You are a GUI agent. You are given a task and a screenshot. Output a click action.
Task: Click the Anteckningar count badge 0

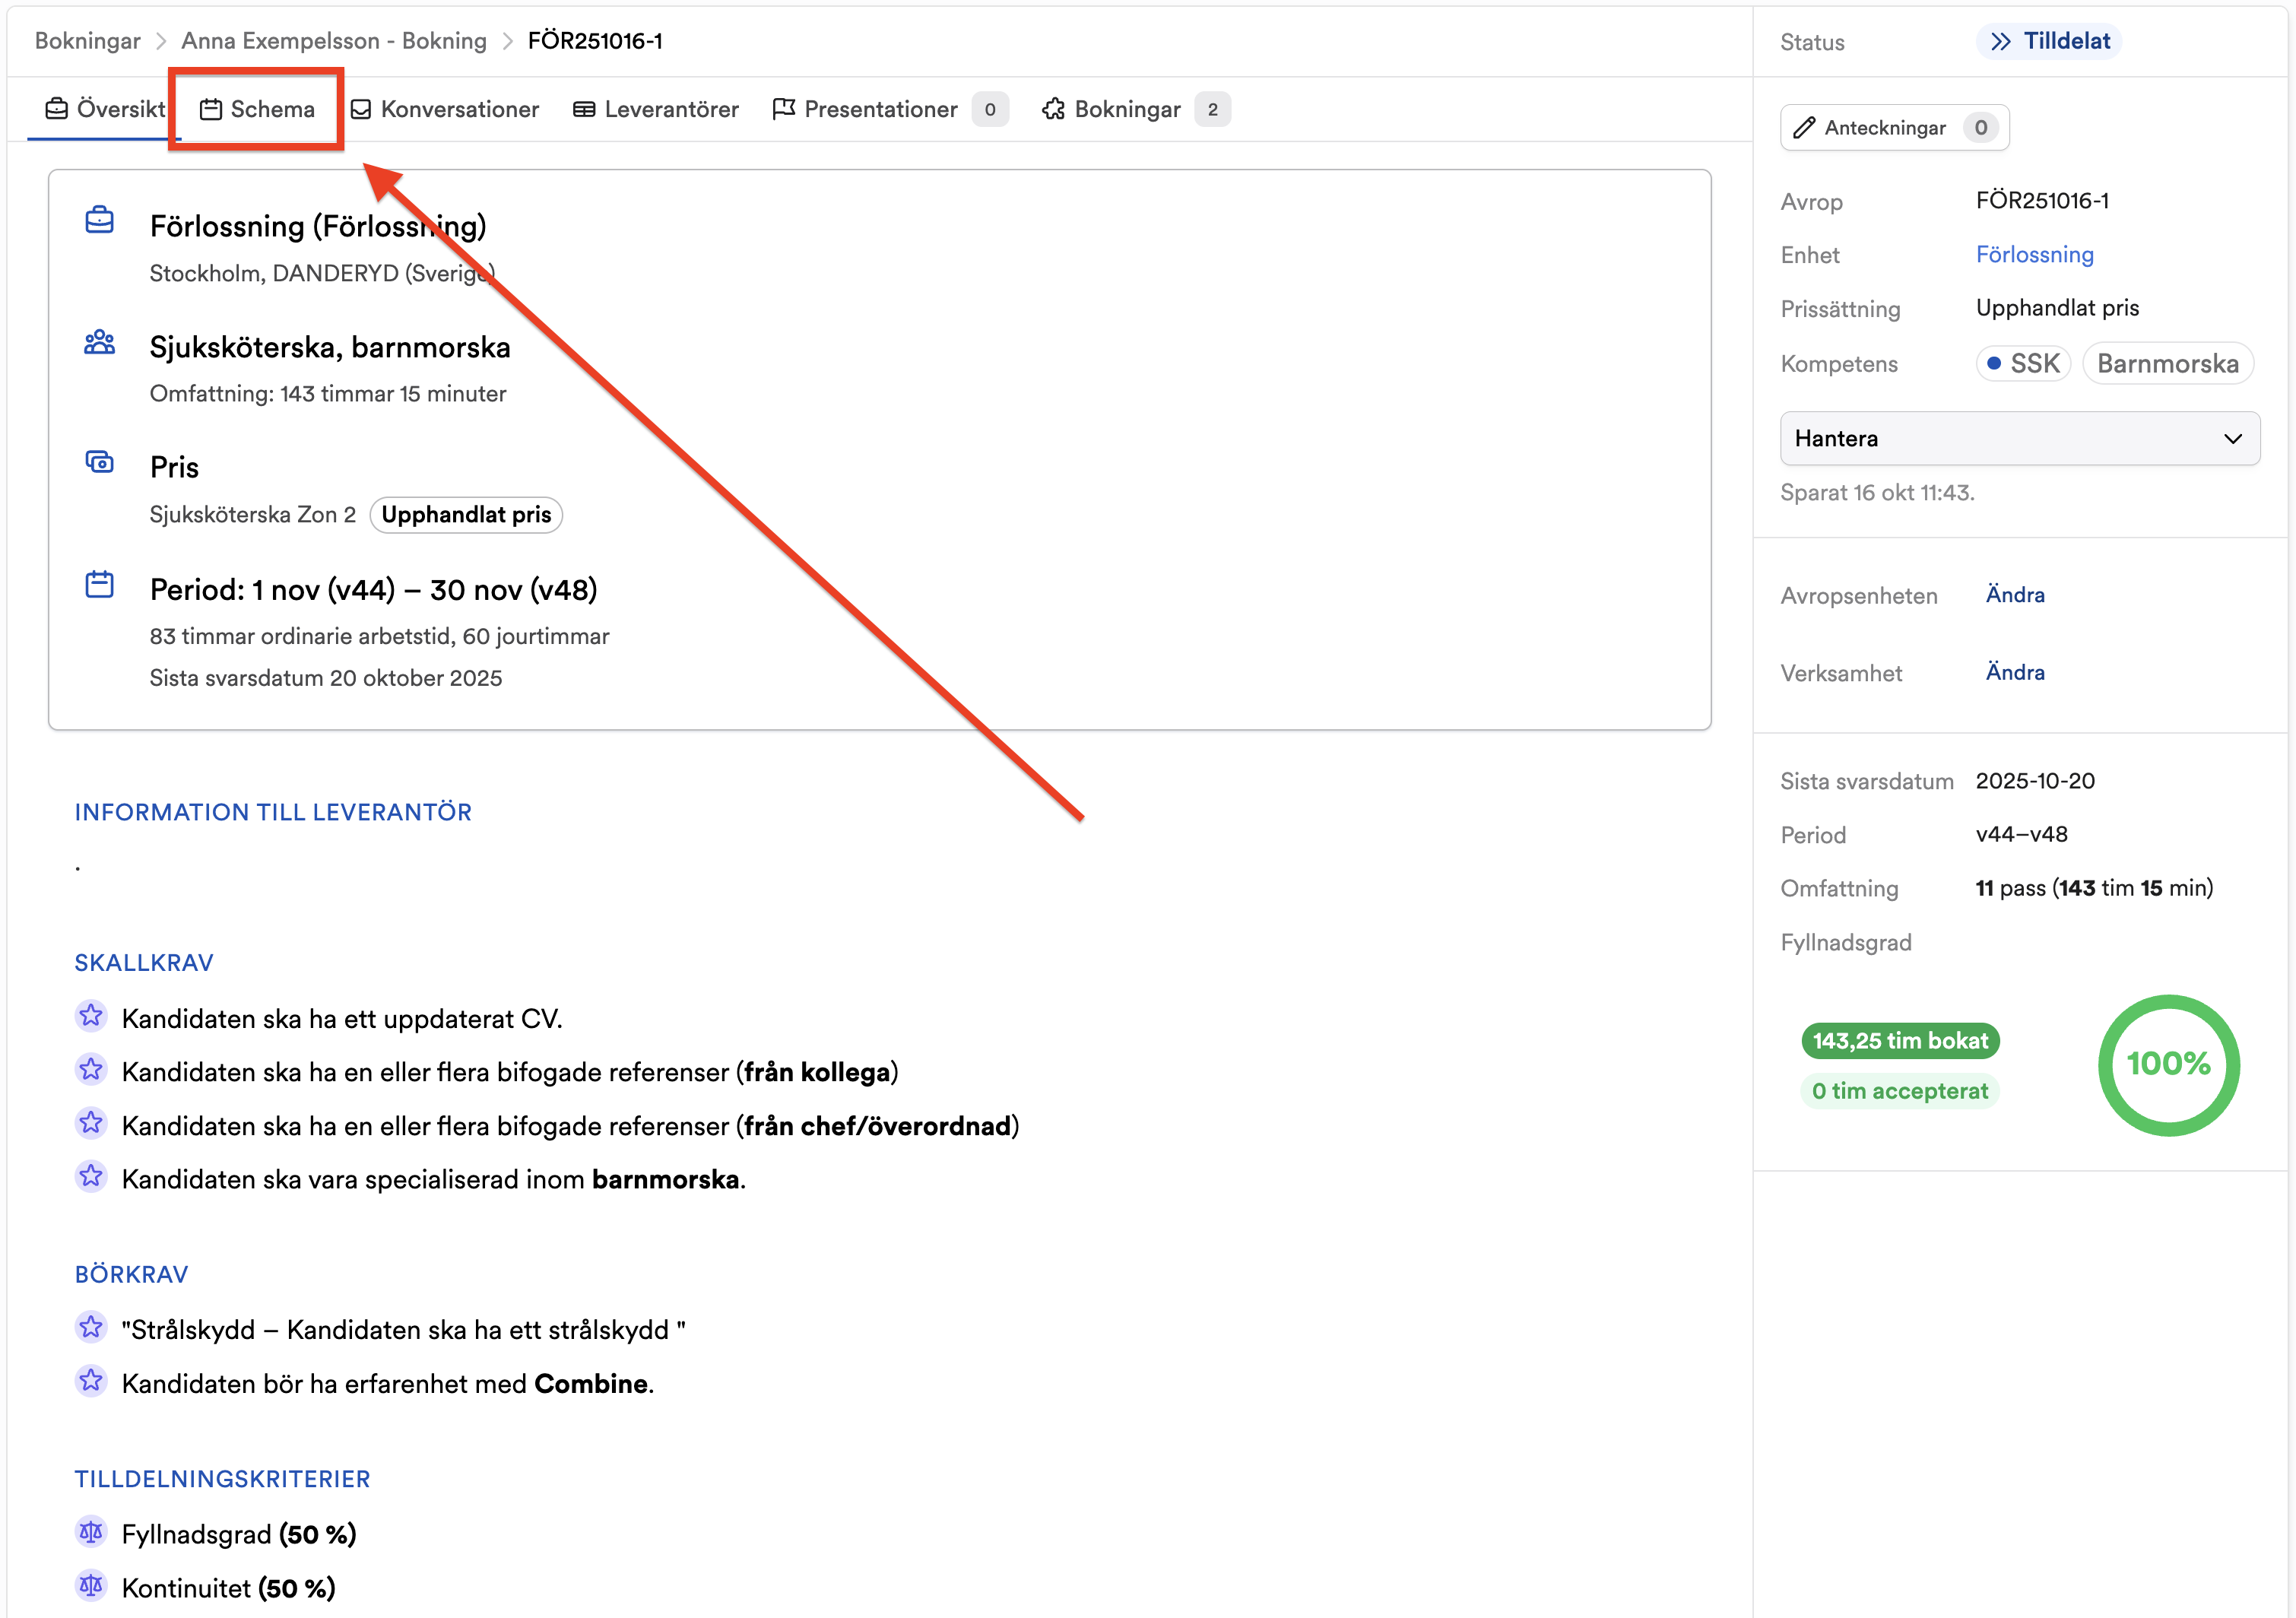1980,127
